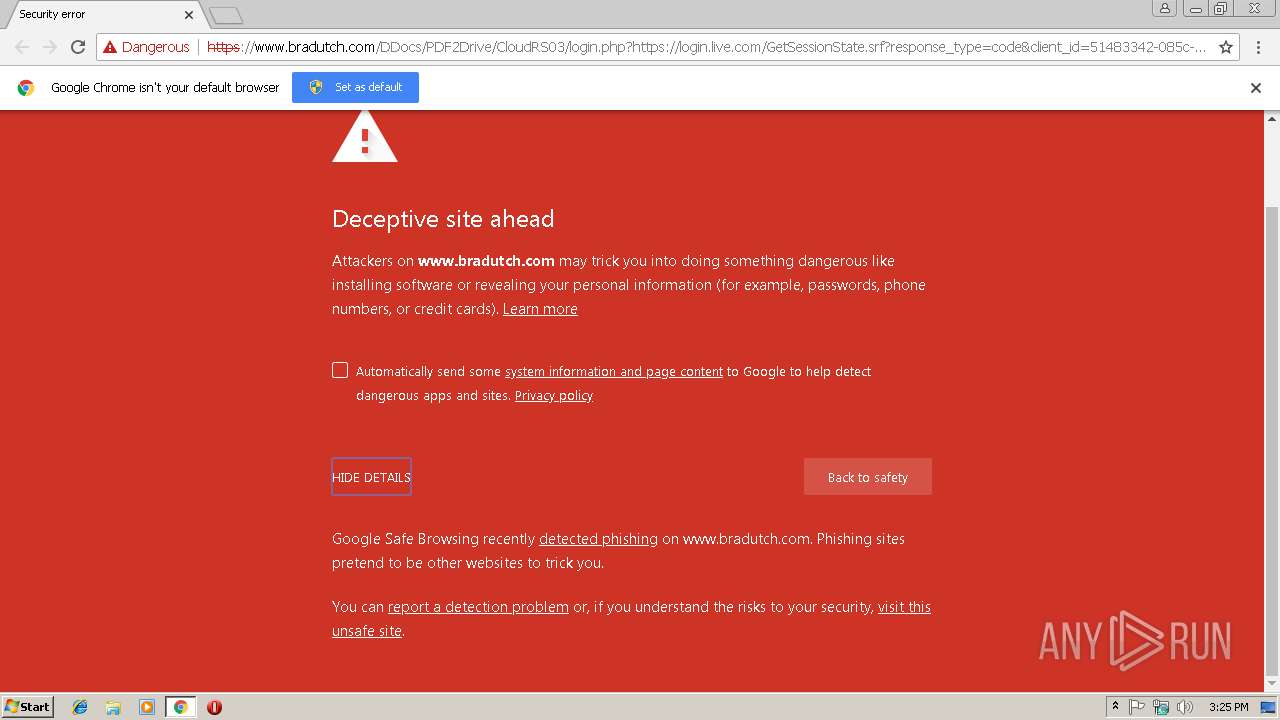This screenshot has height=720, width=1280.
Task: Open the detected phishing link
Action: click(x=598, y=539)
